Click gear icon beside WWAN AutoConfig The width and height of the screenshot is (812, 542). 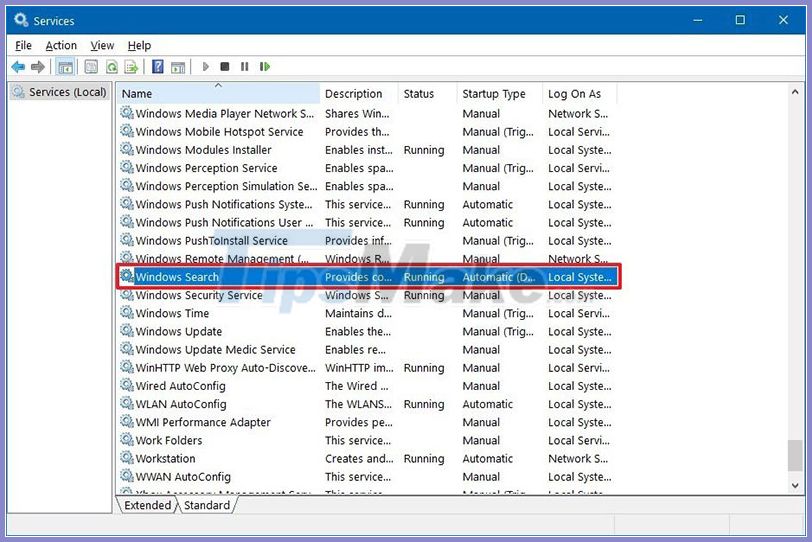[127, 475]
